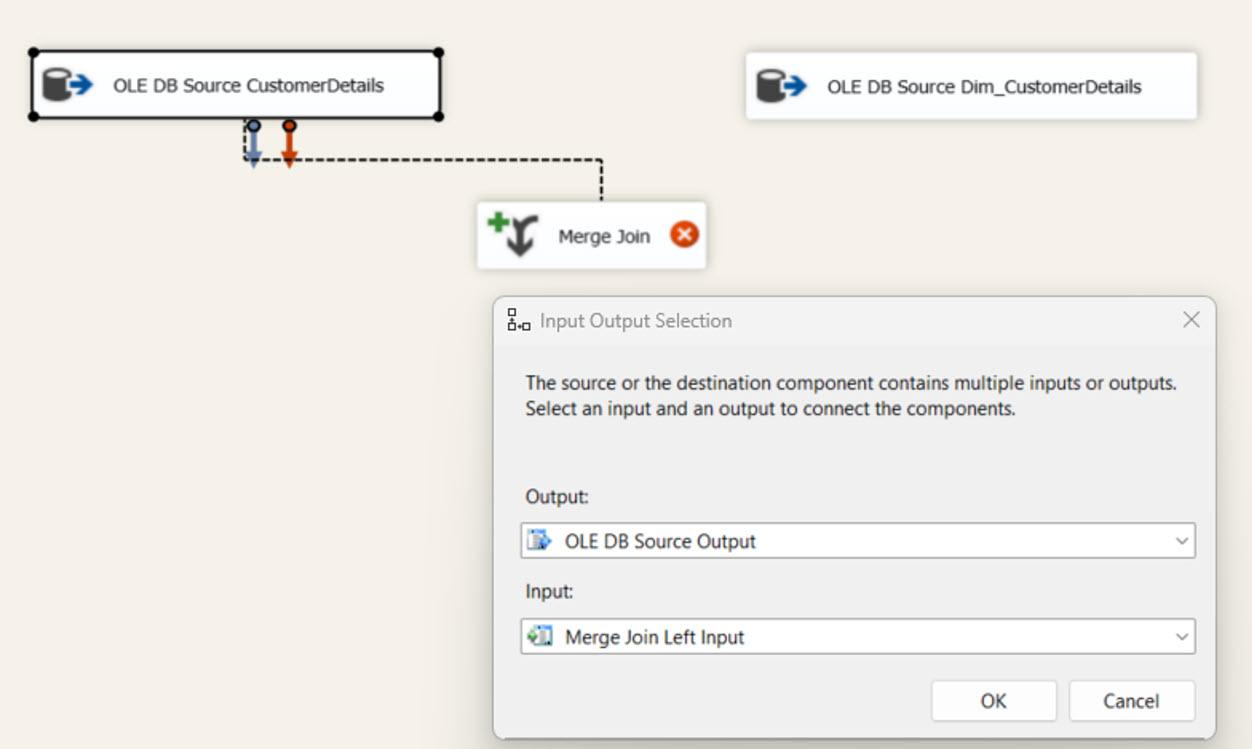Select the 'OLE DB Source Dim_CustomerDetails' label text
1252x749 pixels.
coord(983,87)
